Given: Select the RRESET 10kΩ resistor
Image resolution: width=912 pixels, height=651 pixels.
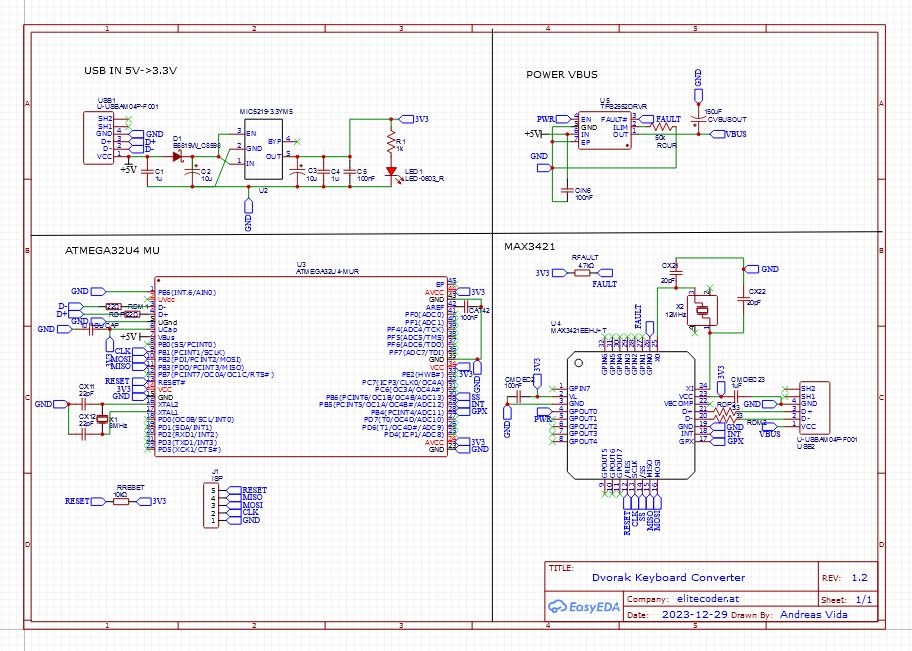Looking at the screenshot, I should point(120,501).
